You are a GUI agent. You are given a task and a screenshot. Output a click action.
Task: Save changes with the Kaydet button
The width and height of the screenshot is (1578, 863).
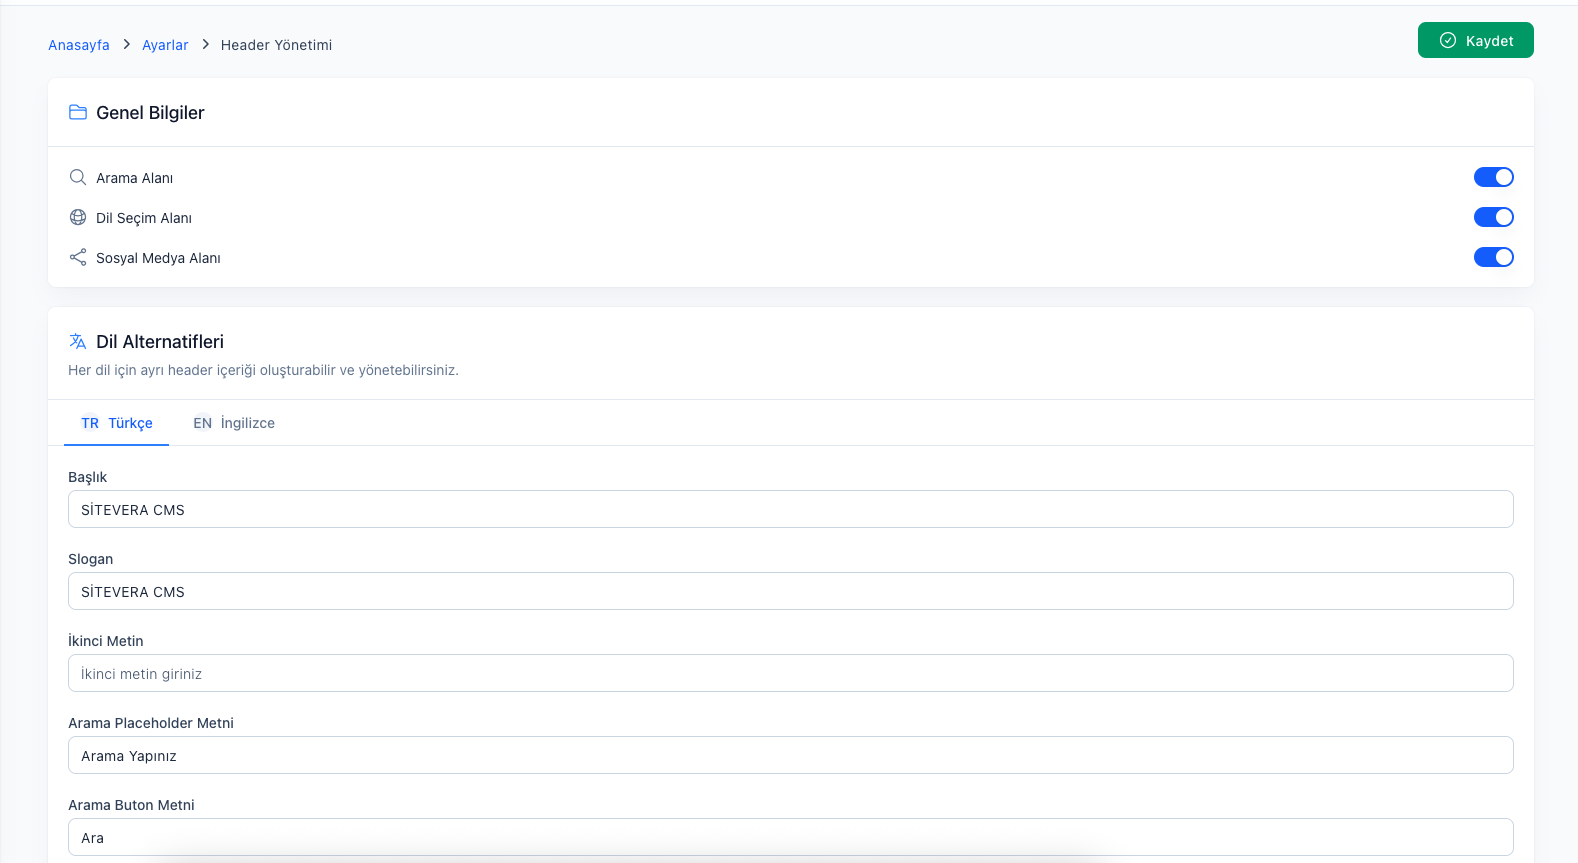1475,40
